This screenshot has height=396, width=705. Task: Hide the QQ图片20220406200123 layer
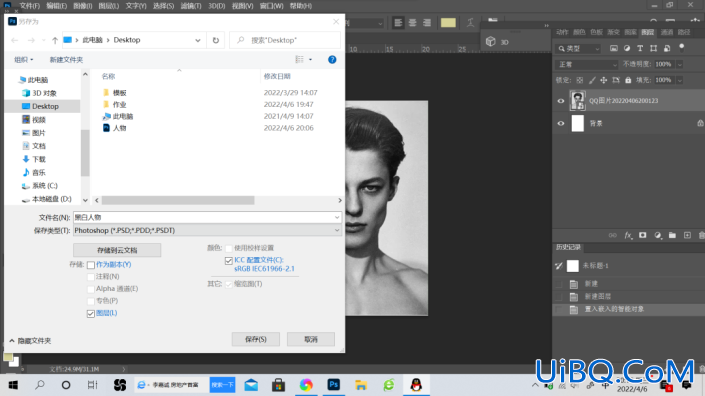click(x=561, y=101)
